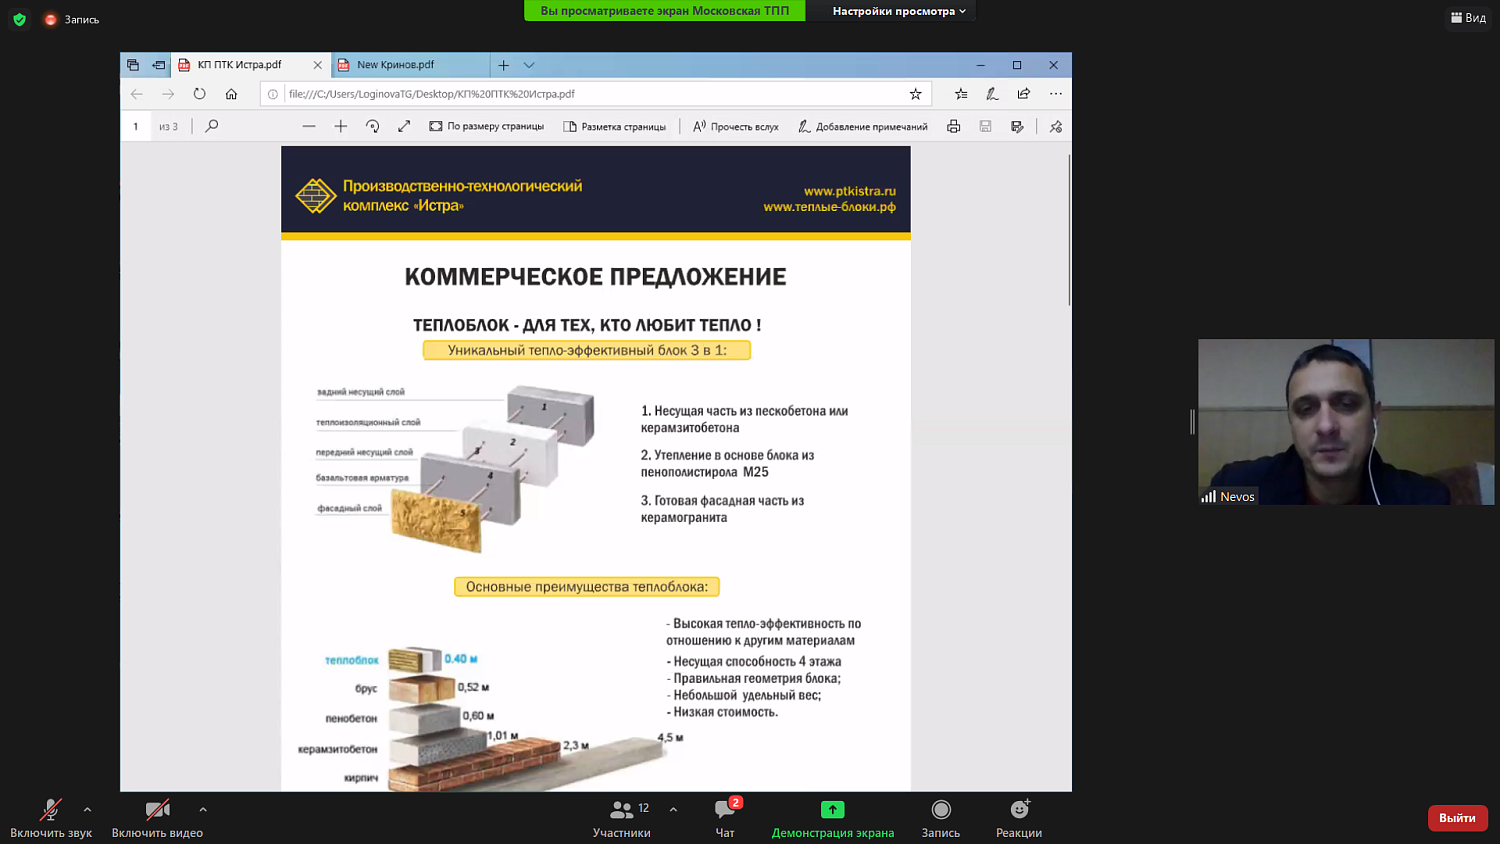The image size is (1500, 844).
Task: Click the yellow Основные преимущества теплоблока label
Action: 587,587
